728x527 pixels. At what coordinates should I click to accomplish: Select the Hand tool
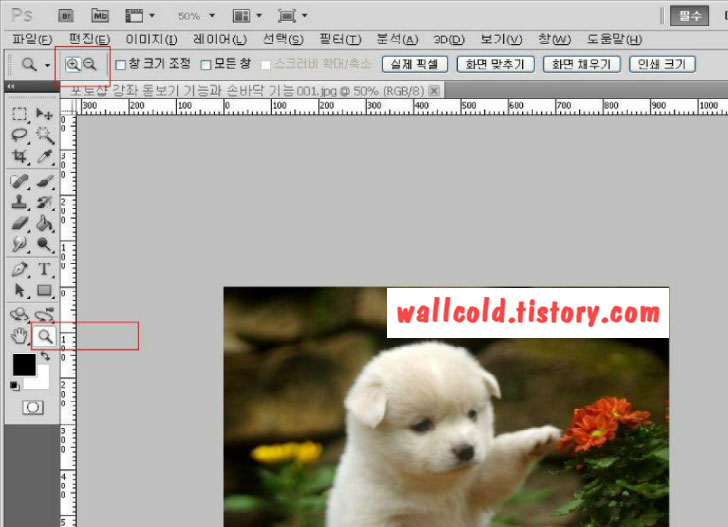coord(19,336)
